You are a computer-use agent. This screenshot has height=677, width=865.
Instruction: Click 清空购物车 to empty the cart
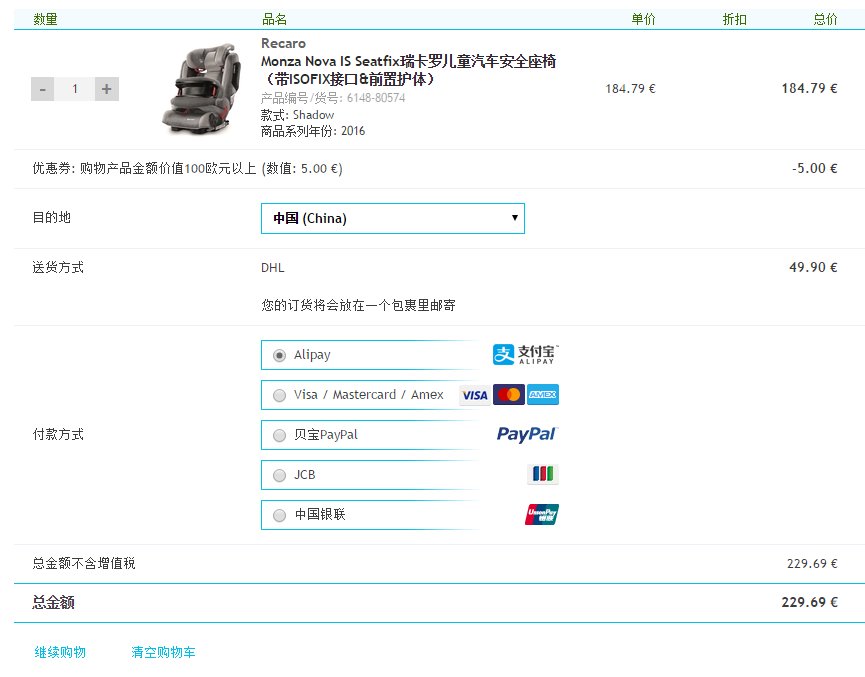[163, 652]
